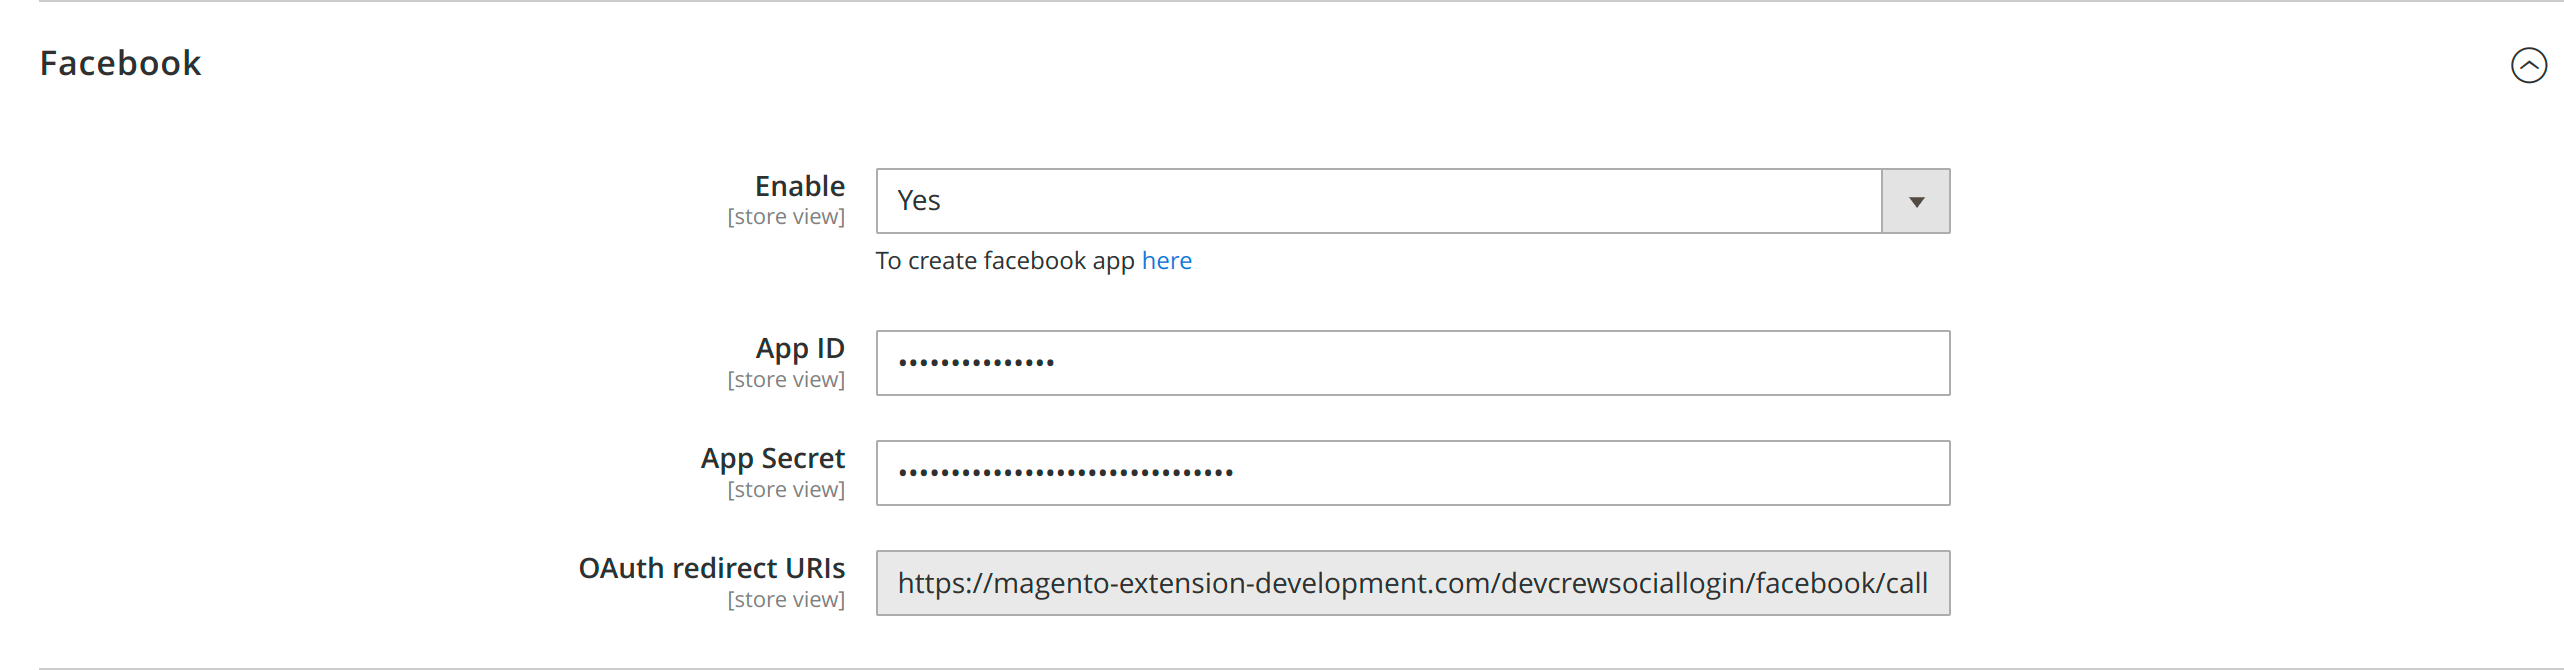Click the OAuth redirect URIs label

click(712, 567)
